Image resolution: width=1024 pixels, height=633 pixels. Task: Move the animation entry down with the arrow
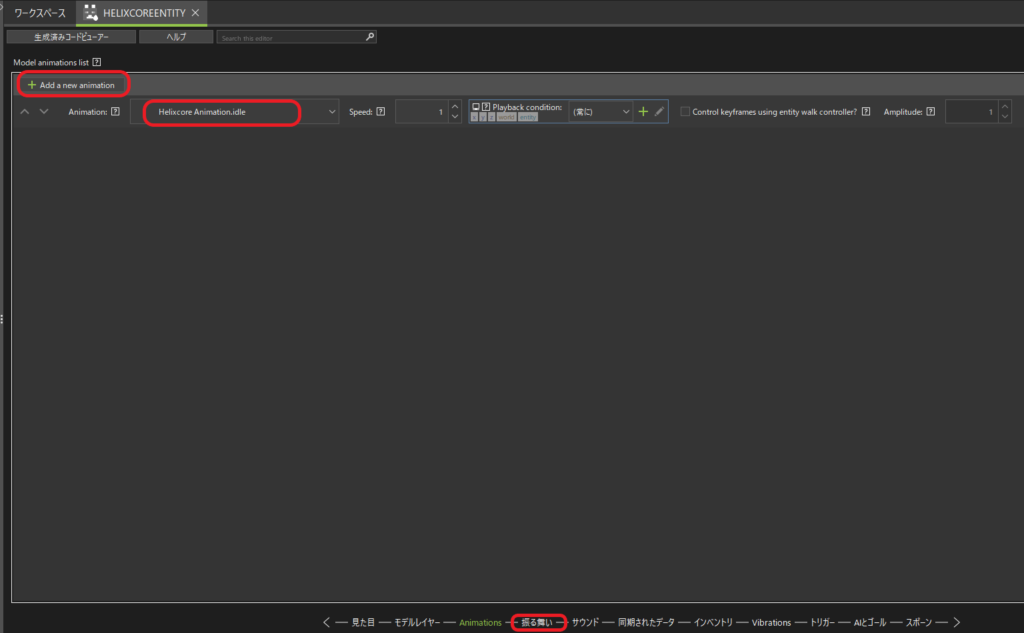(43, 112)
